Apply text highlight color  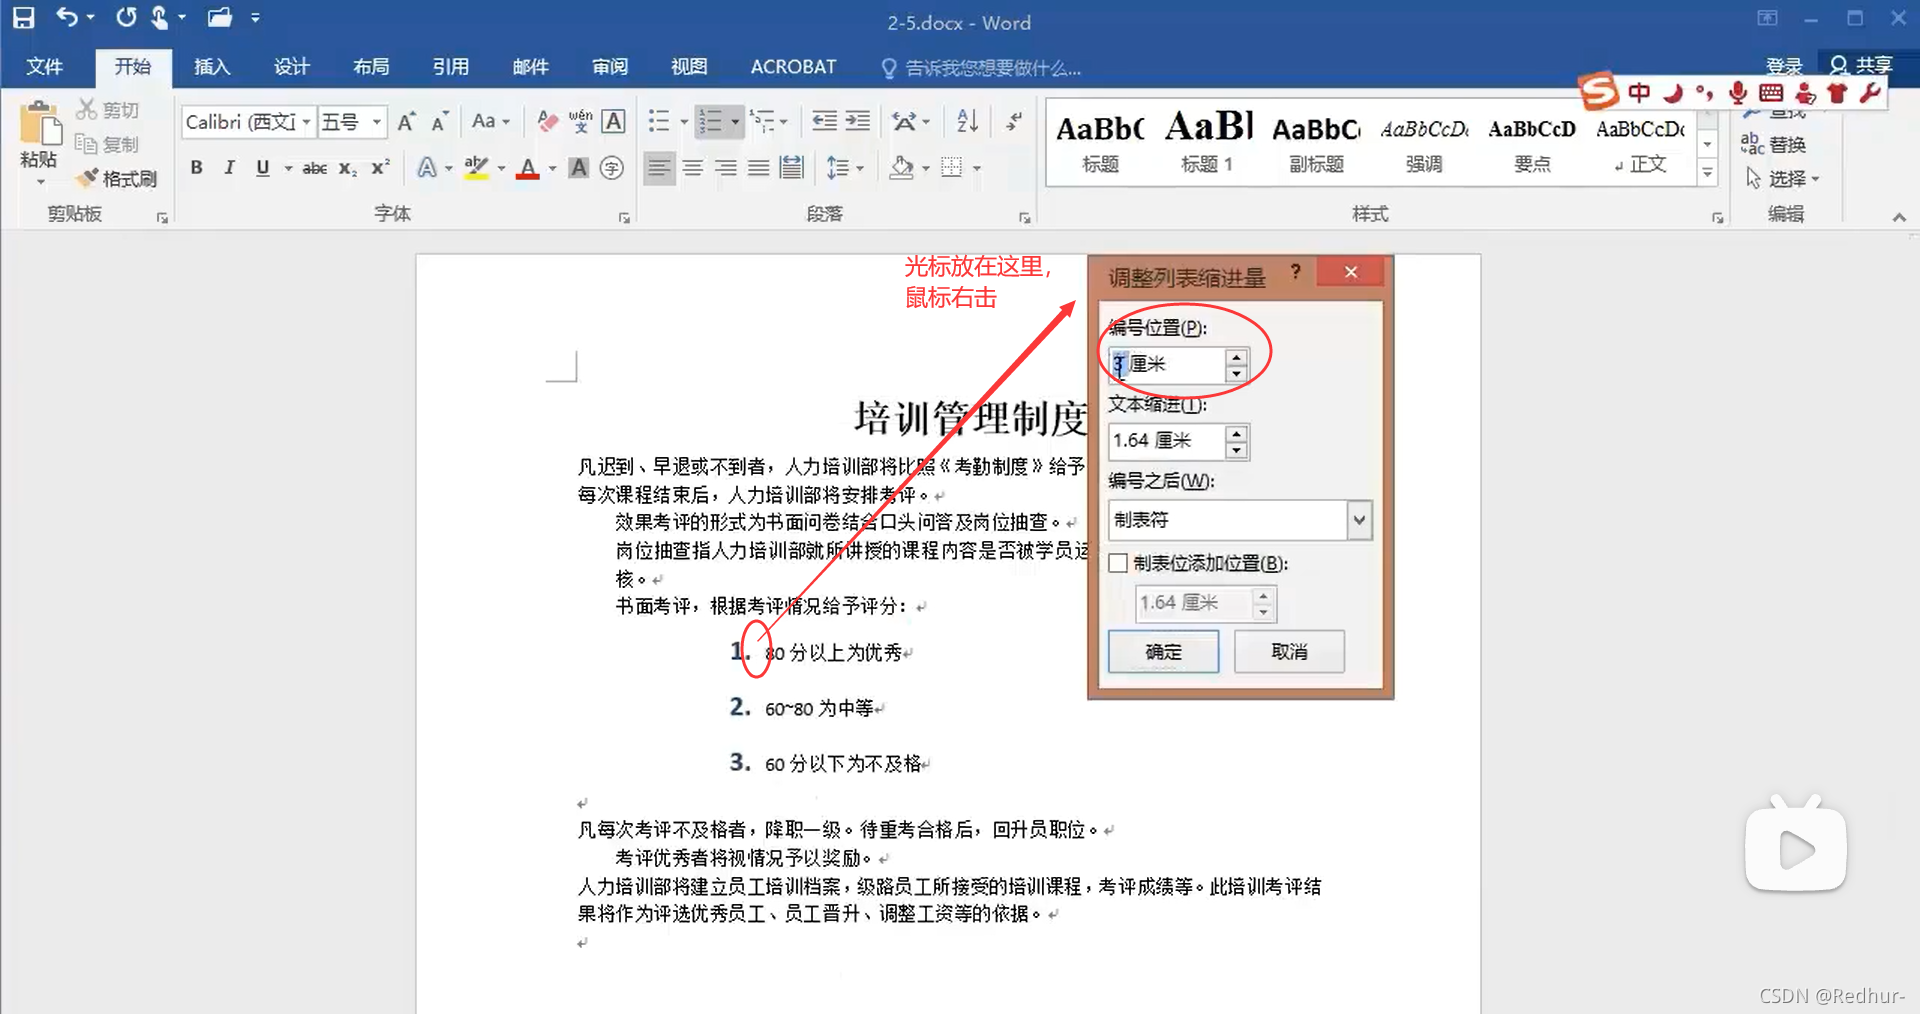(x=477, y=168)
